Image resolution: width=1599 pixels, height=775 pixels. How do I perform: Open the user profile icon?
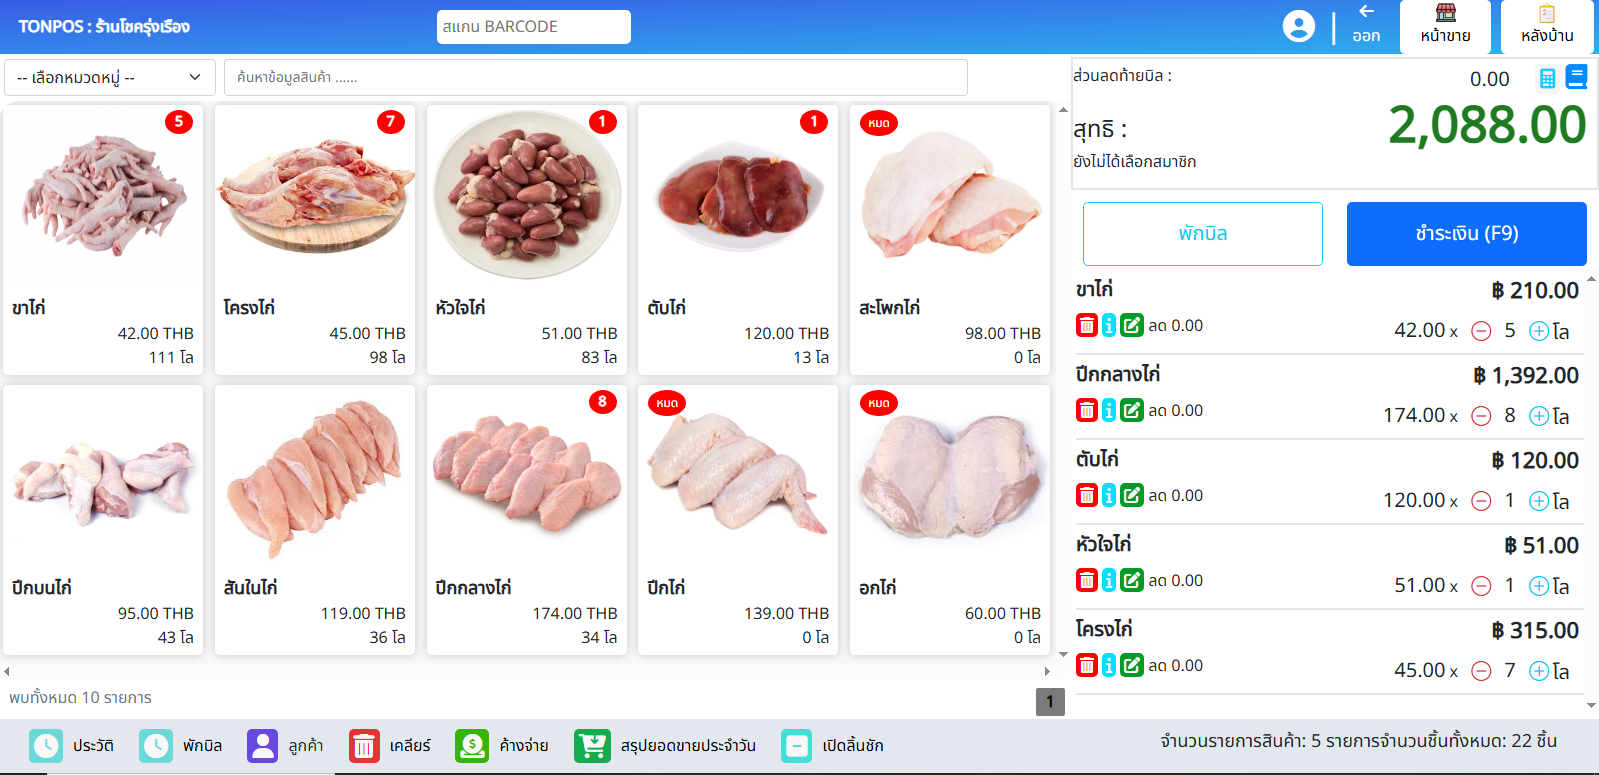click(x=1299, y=26)
